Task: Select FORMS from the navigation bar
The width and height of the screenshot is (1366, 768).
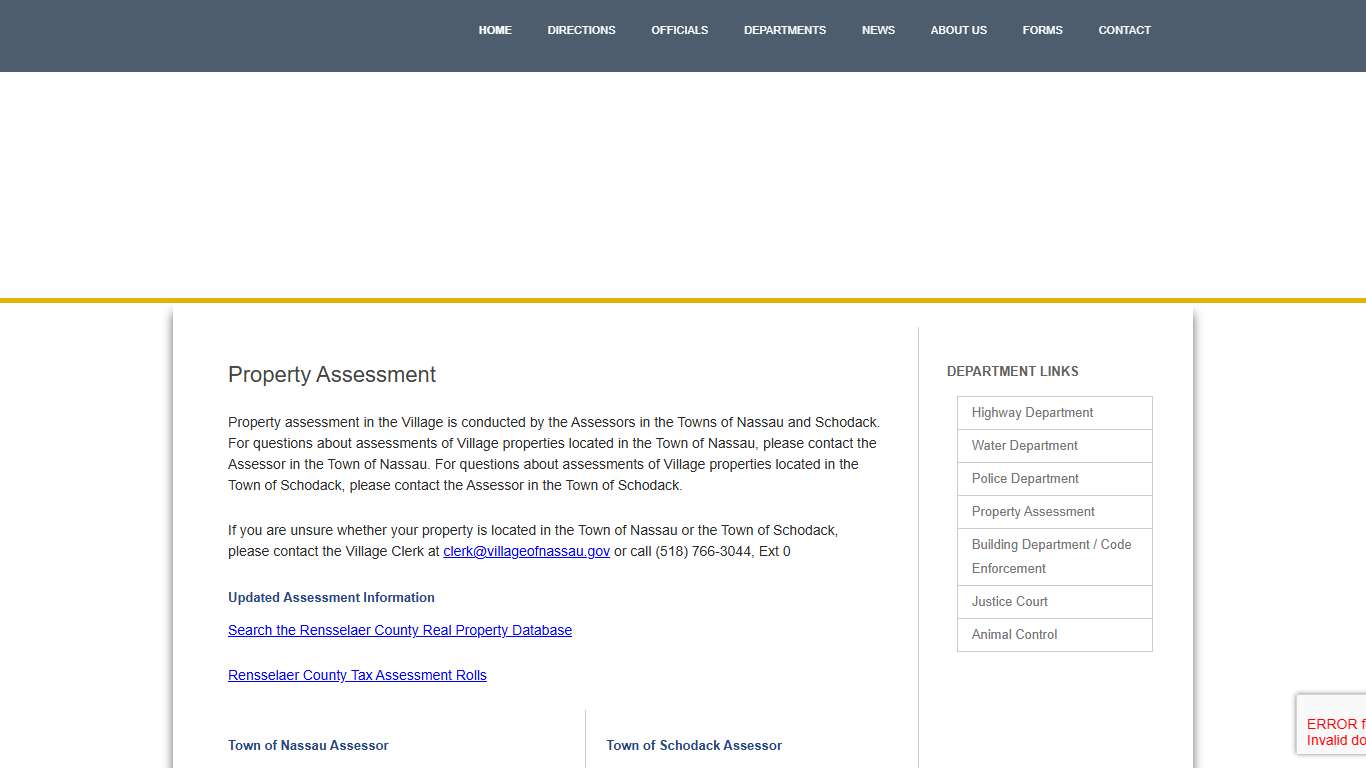Action: coord(1042,30)
